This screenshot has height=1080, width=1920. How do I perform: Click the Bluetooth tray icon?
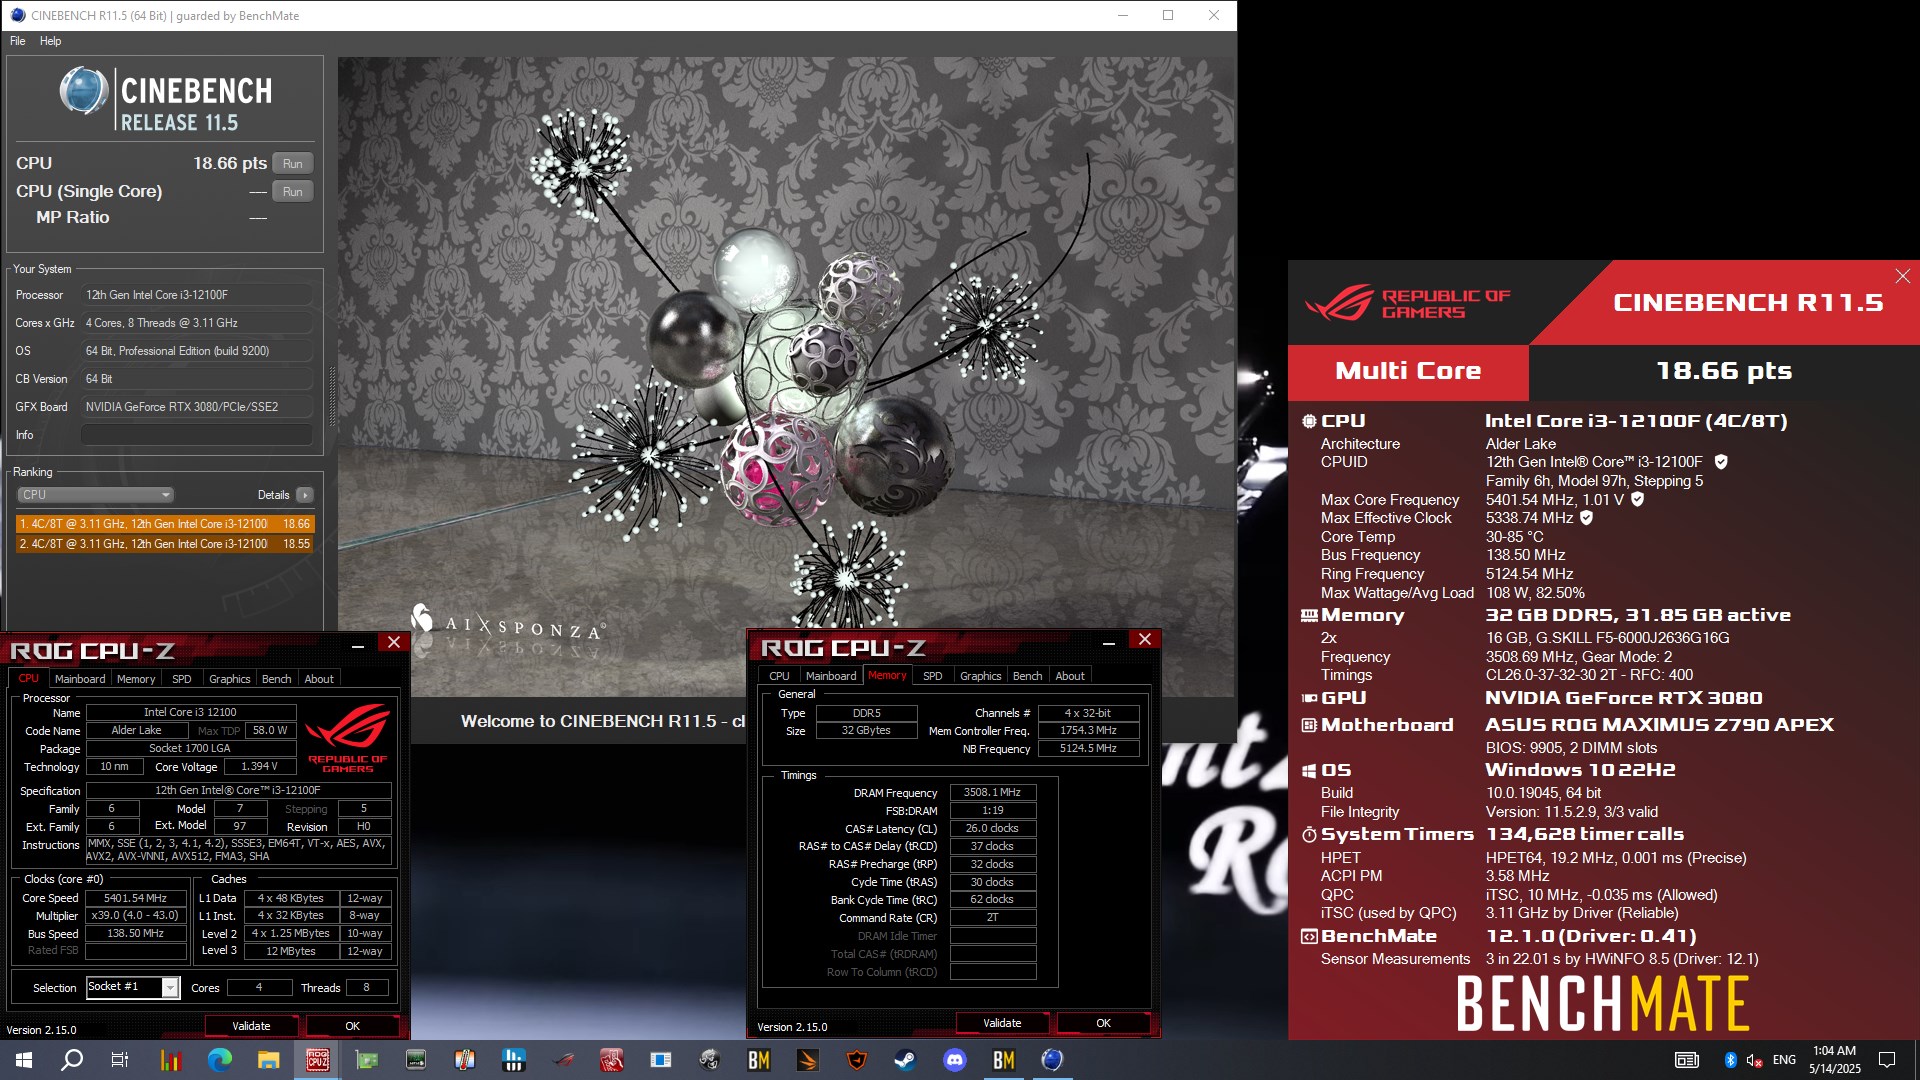pyautogui.click(x=1730, y=1060)
